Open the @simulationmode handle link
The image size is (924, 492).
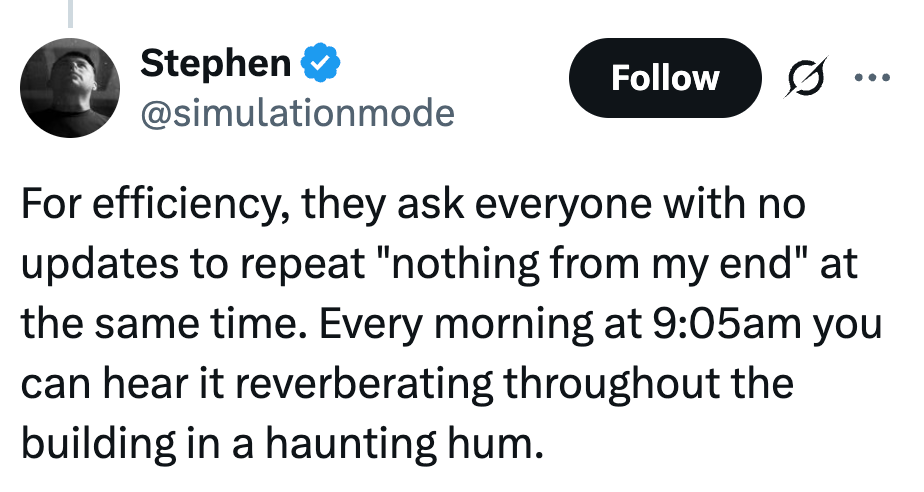pos(297,113)
